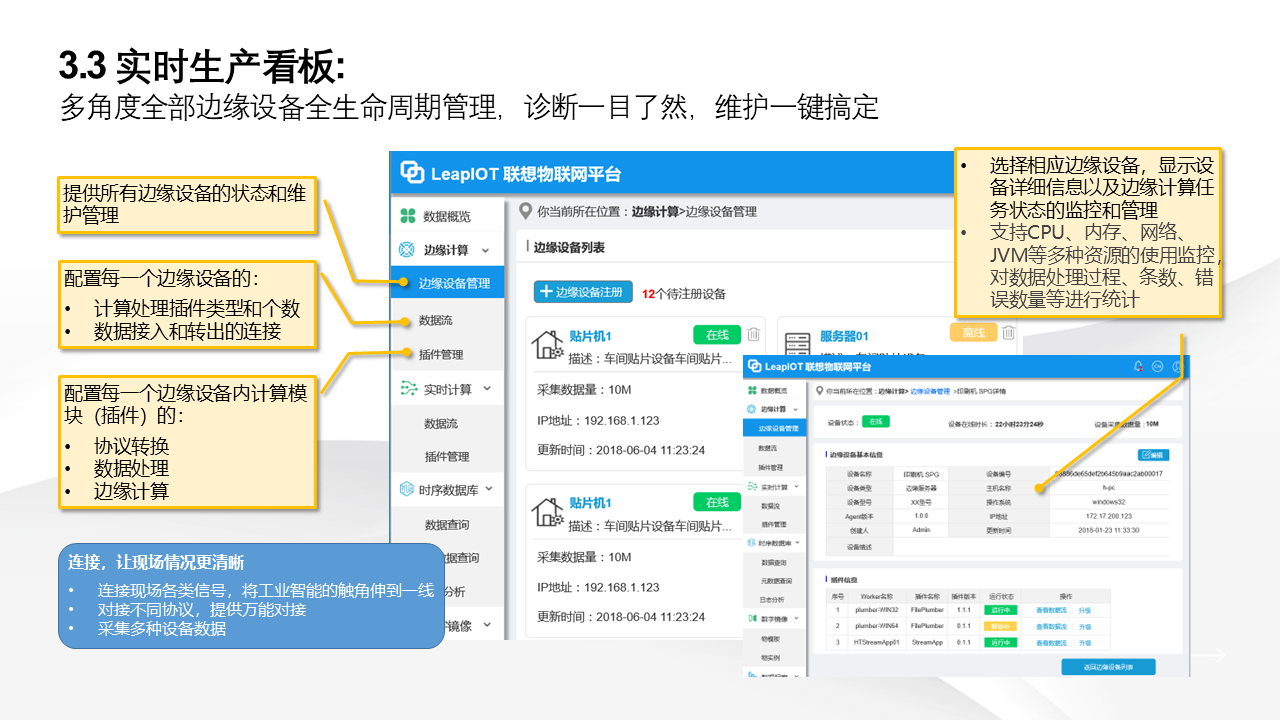This screenshot has height=720, width=1280.
Task: Click the LeapIOT logo in device list window
Action: click(x=412, y=173)
